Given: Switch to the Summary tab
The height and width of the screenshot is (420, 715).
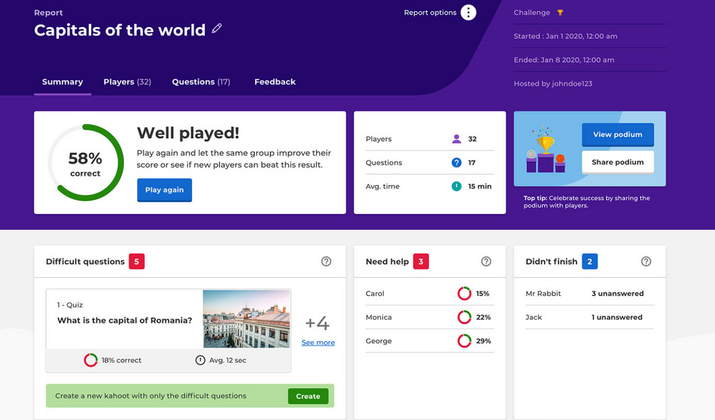Looking at the screenshot, I should click(x=62, y=82).
